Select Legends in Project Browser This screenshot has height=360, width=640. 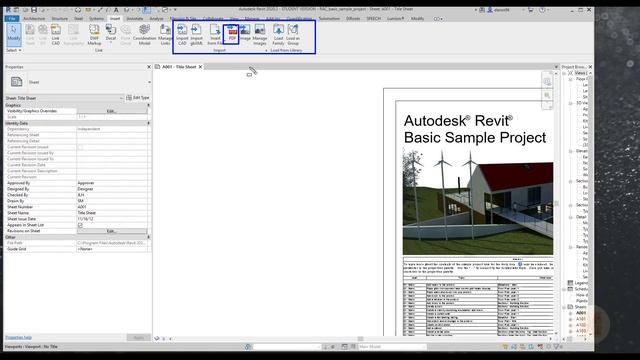point(581,283)
